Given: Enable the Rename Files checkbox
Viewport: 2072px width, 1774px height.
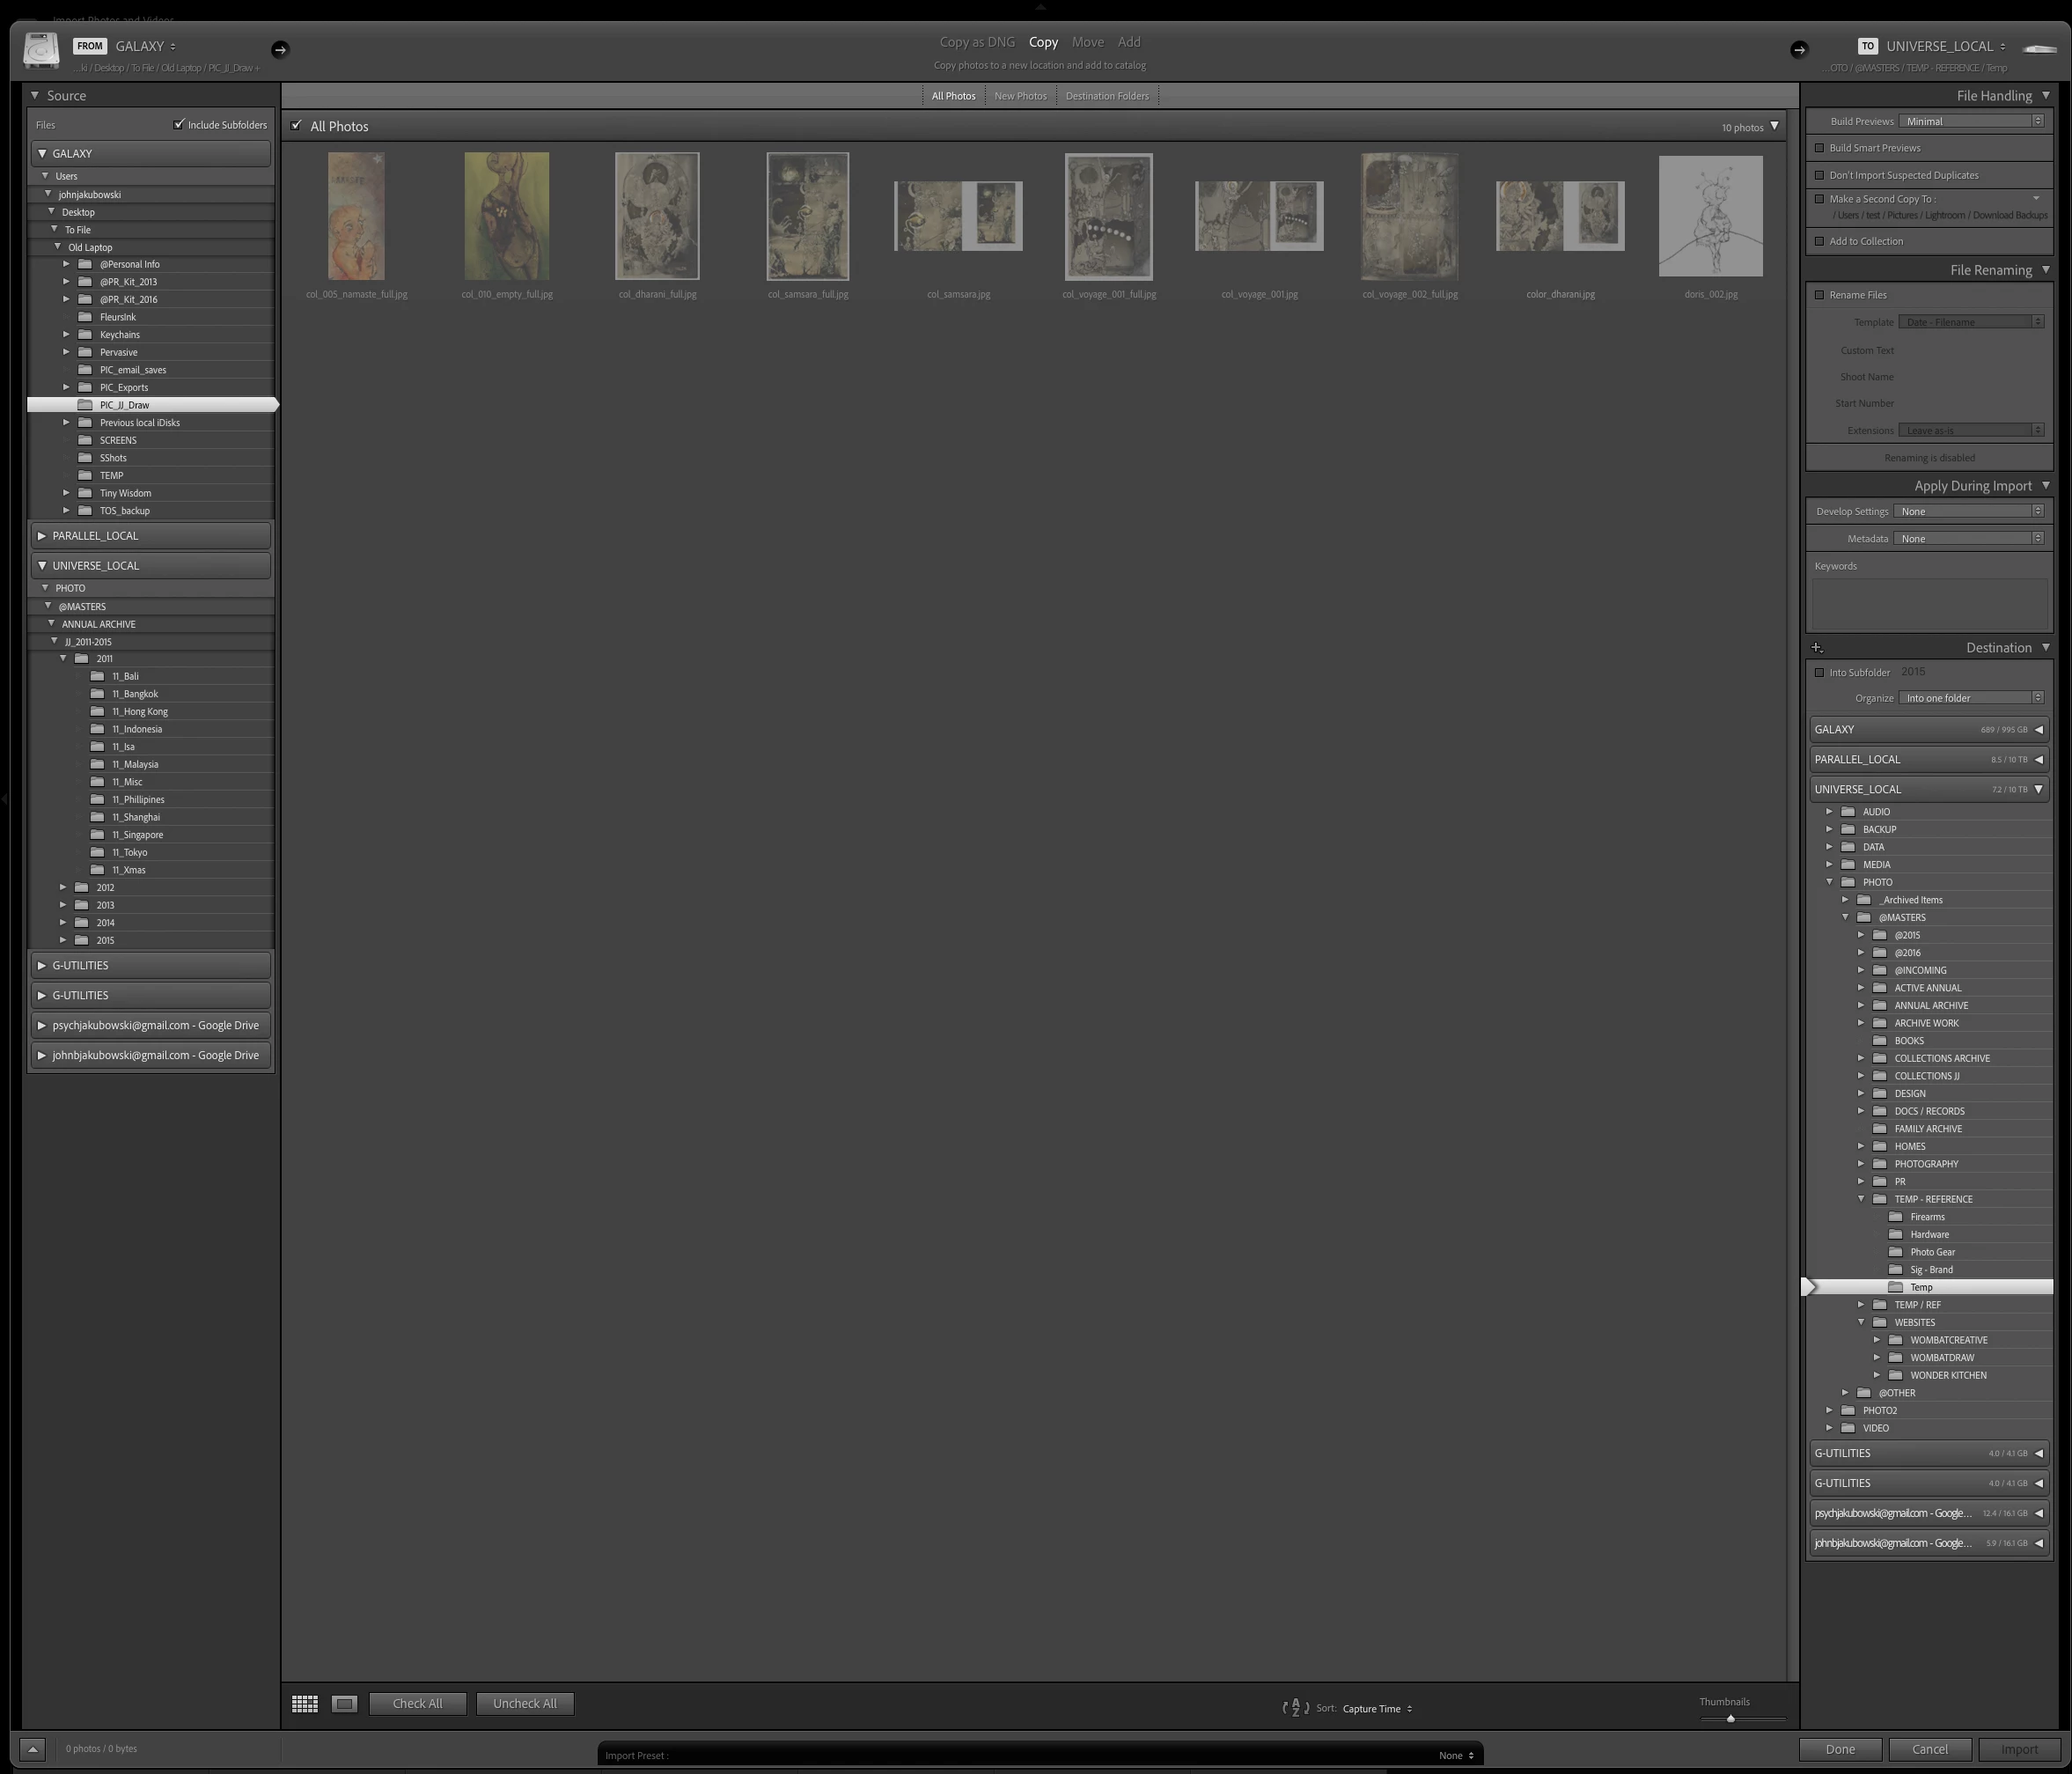Looking at the screenshot, I should click(1820, 295).
